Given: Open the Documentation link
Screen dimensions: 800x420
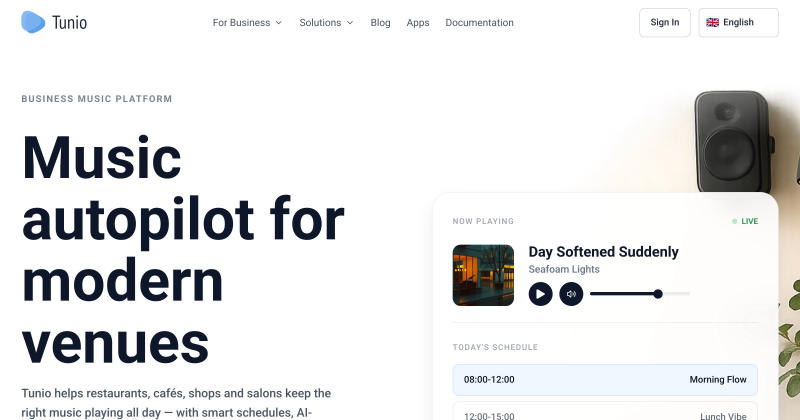Looking at the screenshot, I should (479, 22).
